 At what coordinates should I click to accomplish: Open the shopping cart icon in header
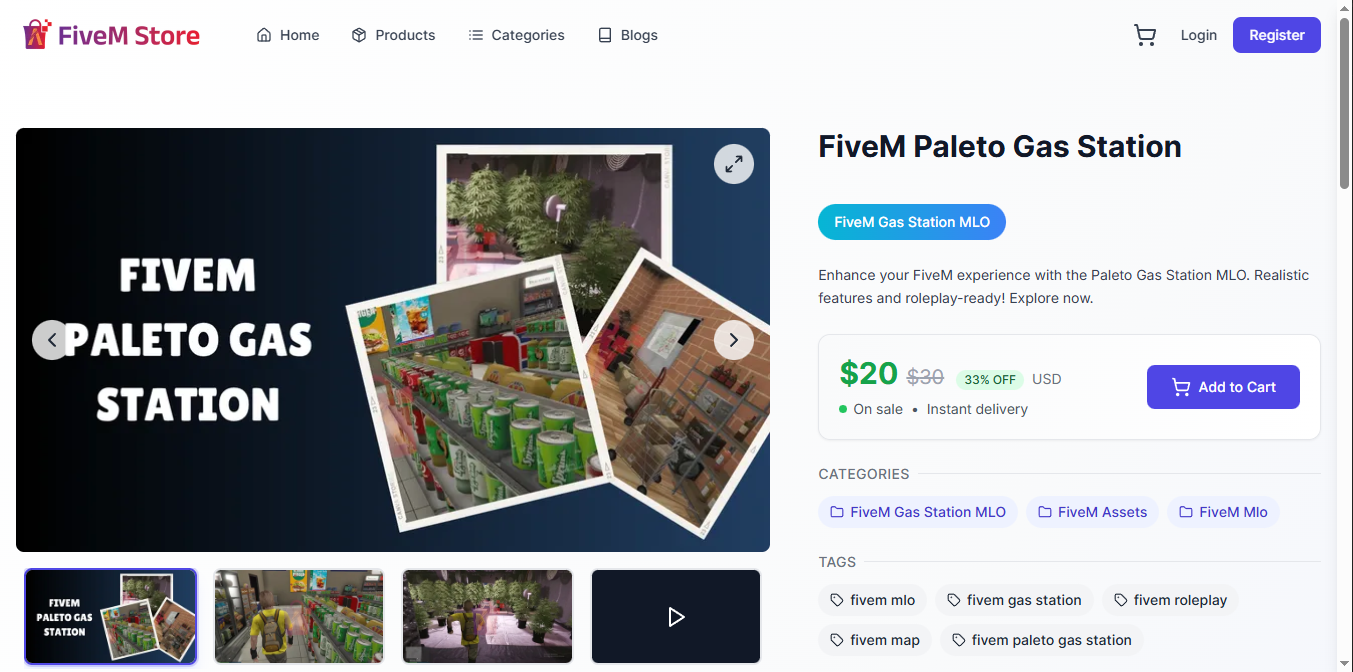tap(1145, 35)
